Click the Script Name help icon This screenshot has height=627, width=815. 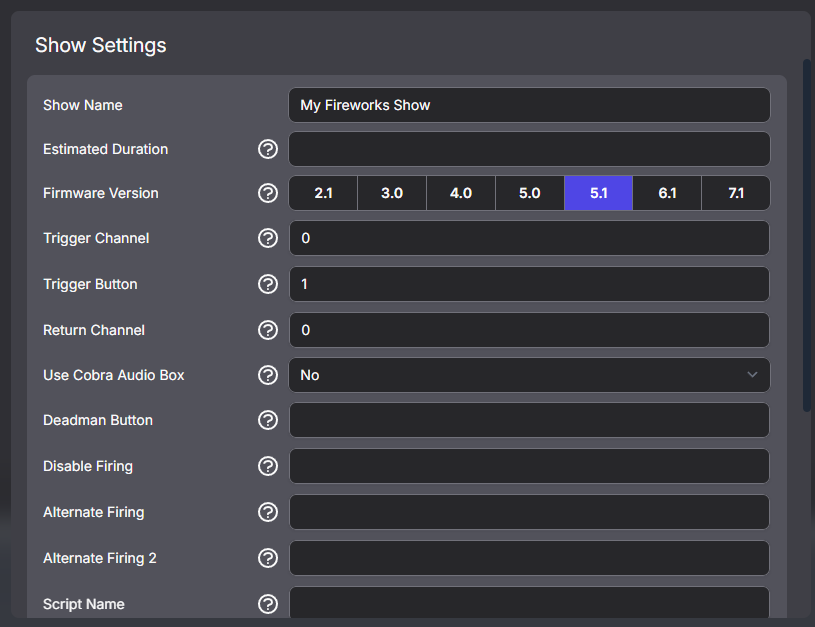click(267, 604)
